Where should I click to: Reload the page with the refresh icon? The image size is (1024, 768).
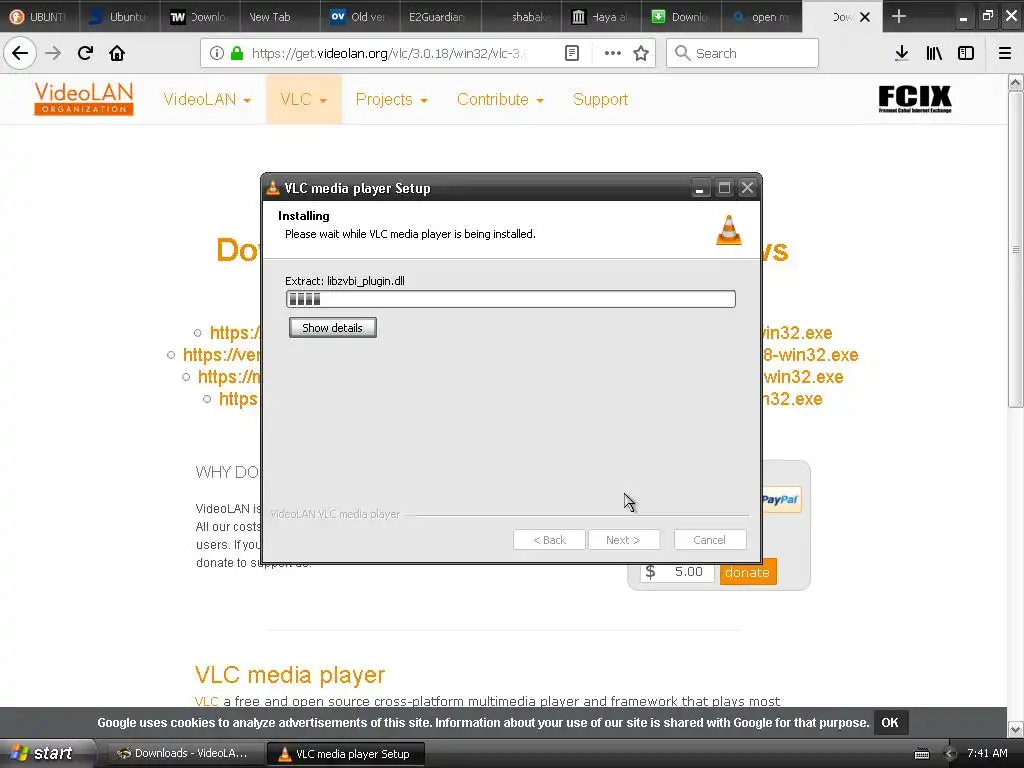tap(85, 53)
